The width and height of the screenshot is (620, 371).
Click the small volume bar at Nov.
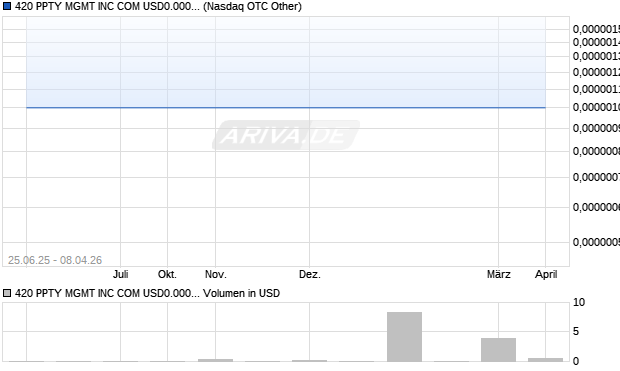(215, 360)
